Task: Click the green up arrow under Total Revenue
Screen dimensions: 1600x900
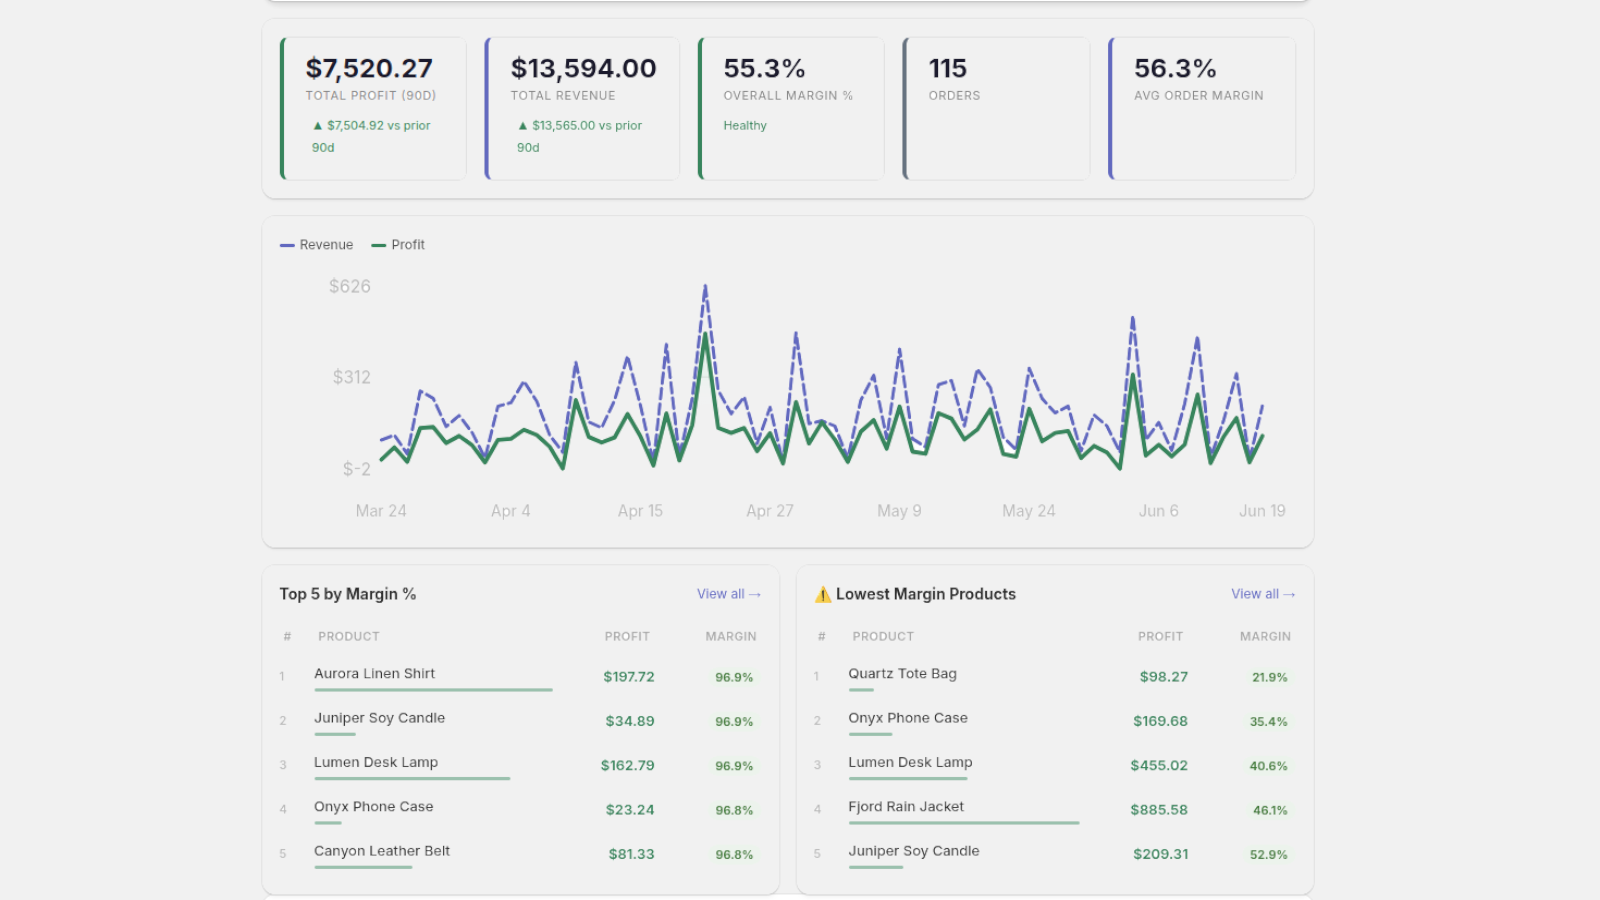Action: coord(523,126)
